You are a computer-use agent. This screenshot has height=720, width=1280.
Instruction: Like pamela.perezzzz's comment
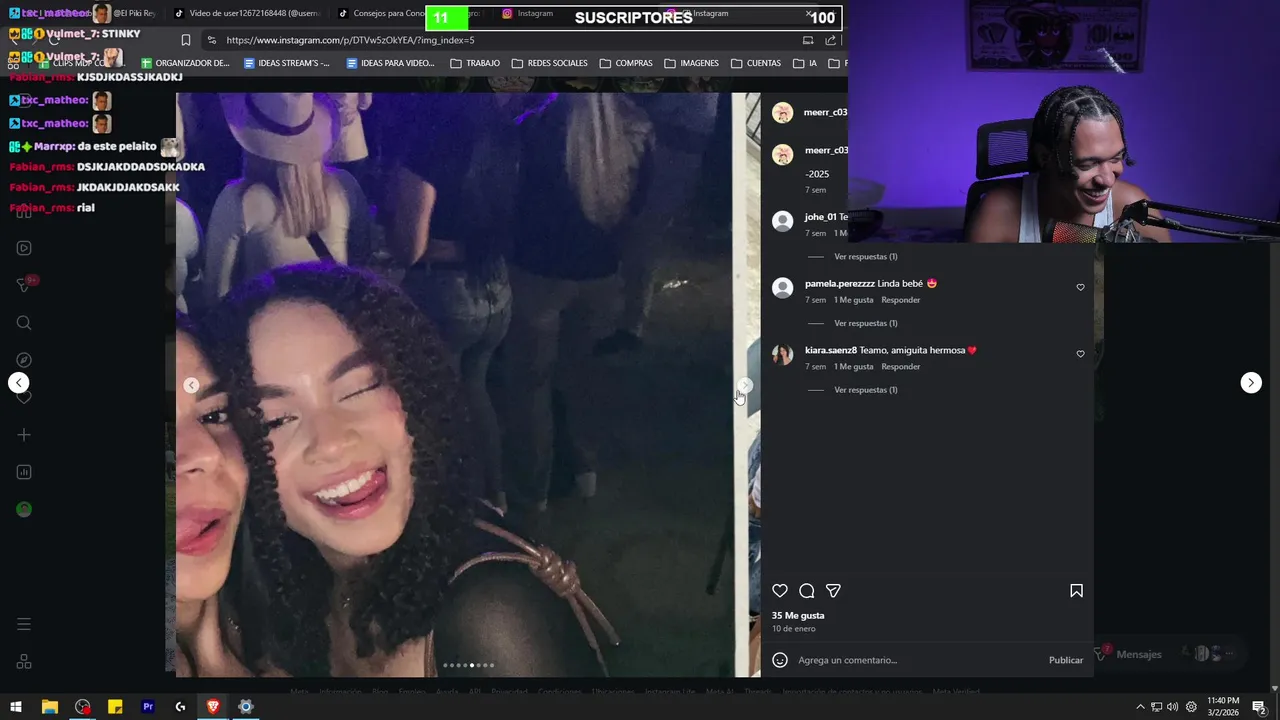coord(1080,287)
